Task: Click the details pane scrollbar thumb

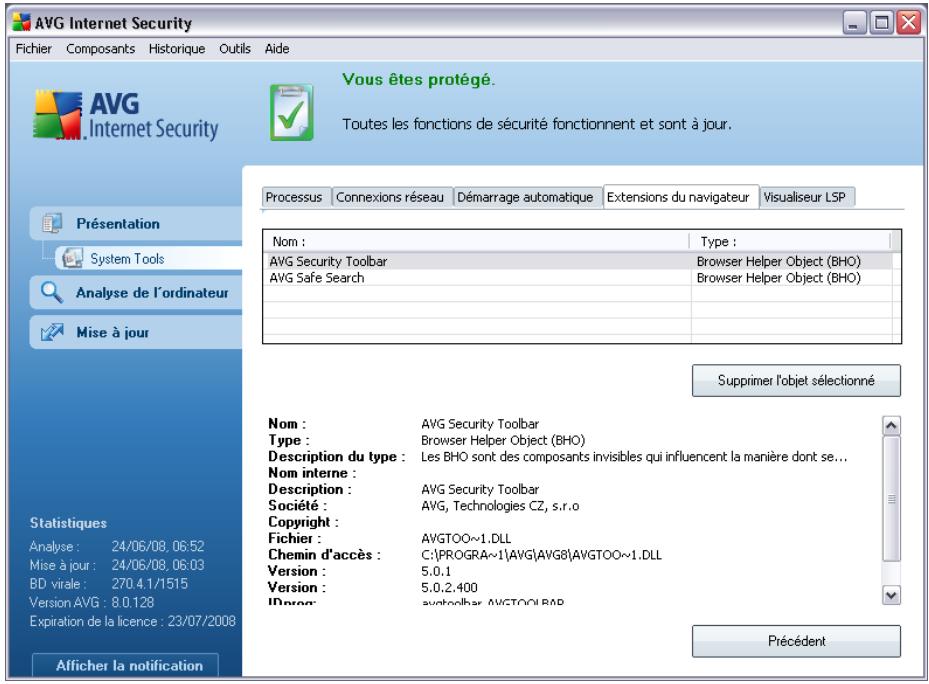Action: (891, 498)
